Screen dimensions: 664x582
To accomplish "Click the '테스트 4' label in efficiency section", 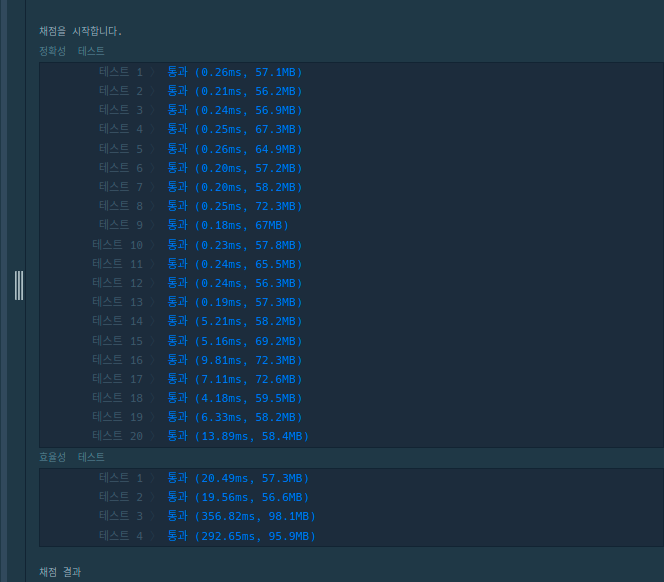I will 121,536.
